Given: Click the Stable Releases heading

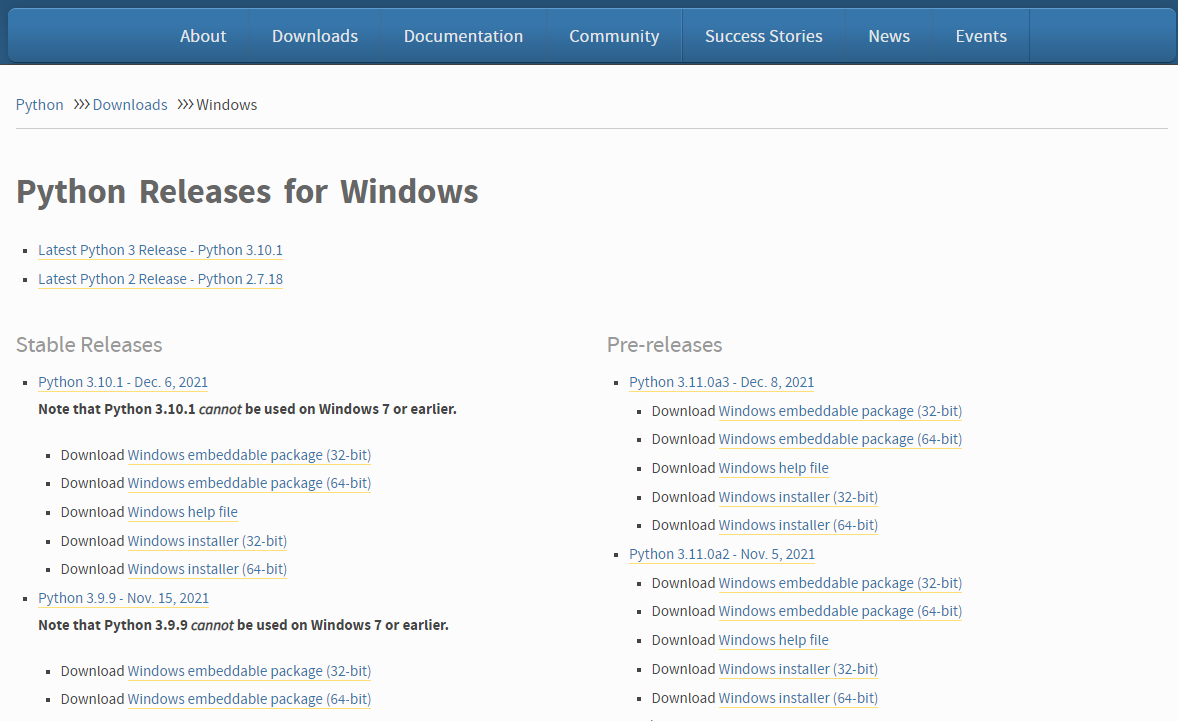Looking at the screenshot, I should 89,345.
